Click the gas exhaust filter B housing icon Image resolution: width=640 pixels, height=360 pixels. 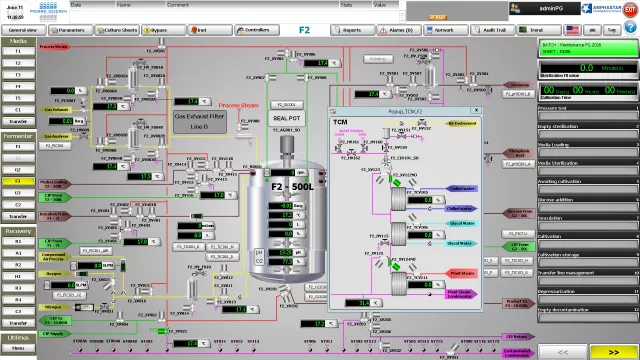tap(133, 137)
